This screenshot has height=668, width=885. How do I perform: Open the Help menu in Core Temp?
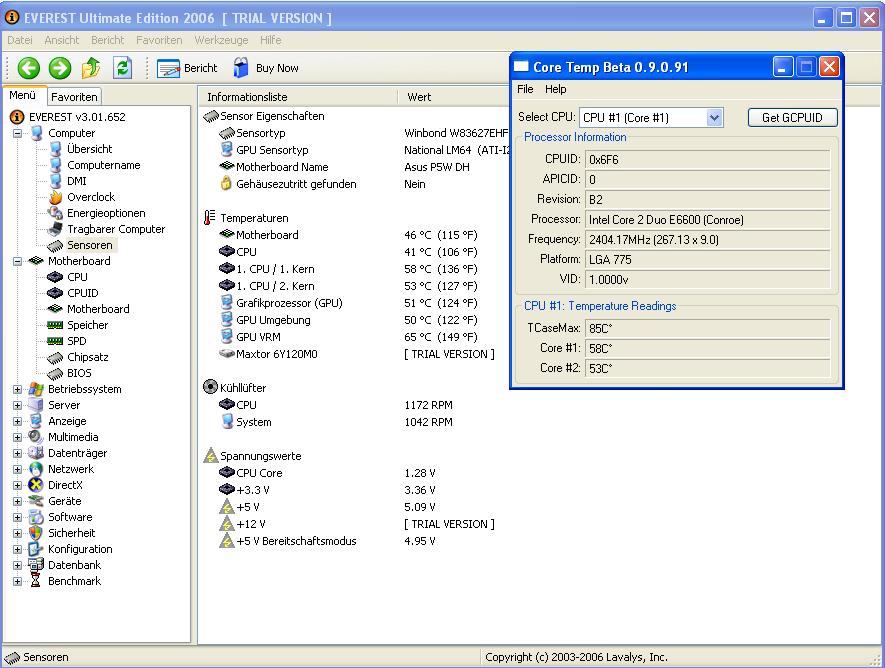(555, 89)
